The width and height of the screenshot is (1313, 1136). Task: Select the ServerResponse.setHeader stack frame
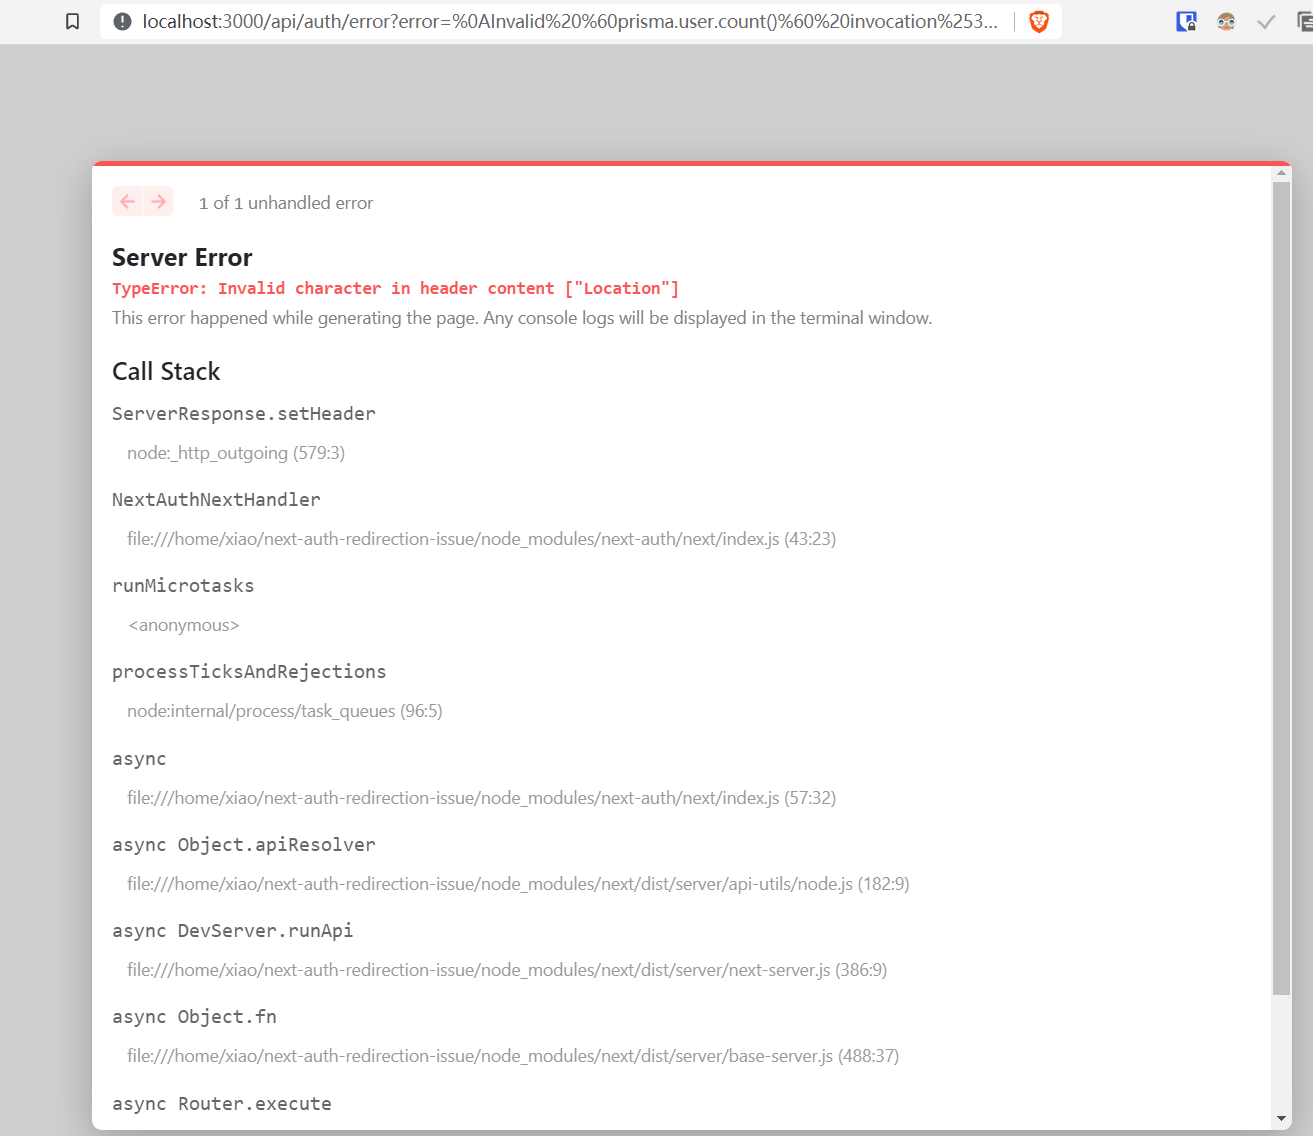pos(243,413)
